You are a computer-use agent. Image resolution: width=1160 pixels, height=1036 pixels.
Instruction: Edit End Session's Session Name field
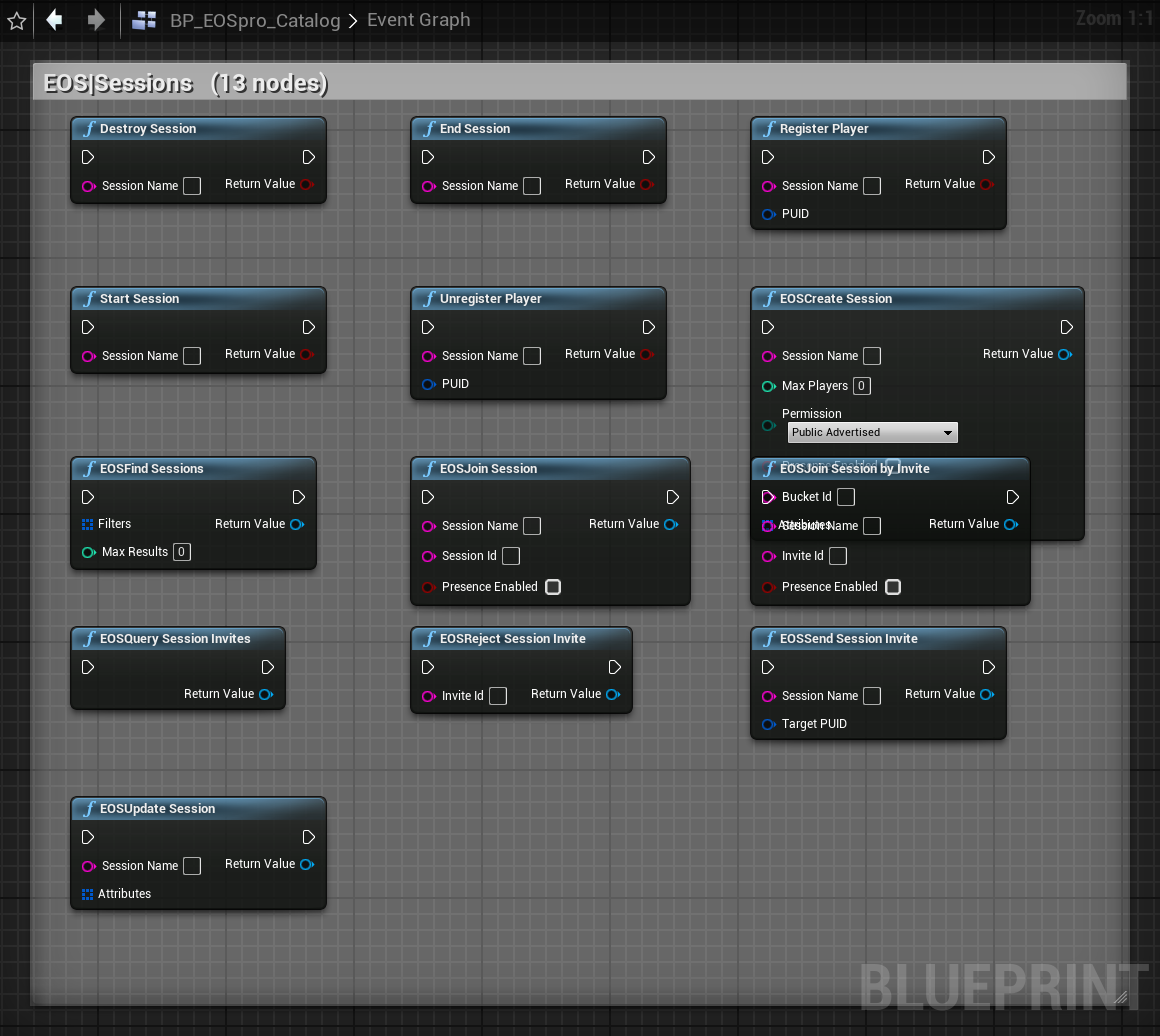coord(532,186)
